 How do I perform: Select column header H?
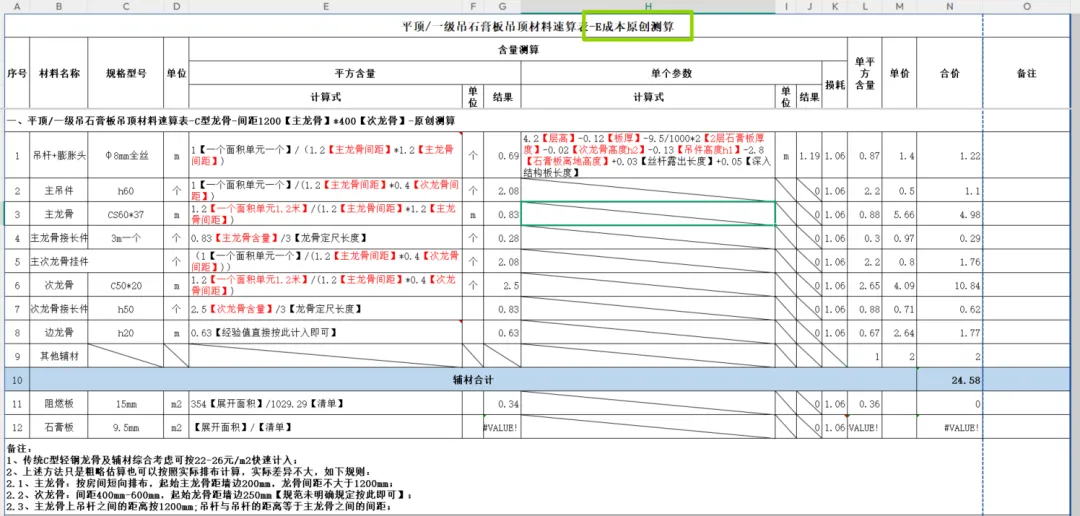[x=648, y=6]
